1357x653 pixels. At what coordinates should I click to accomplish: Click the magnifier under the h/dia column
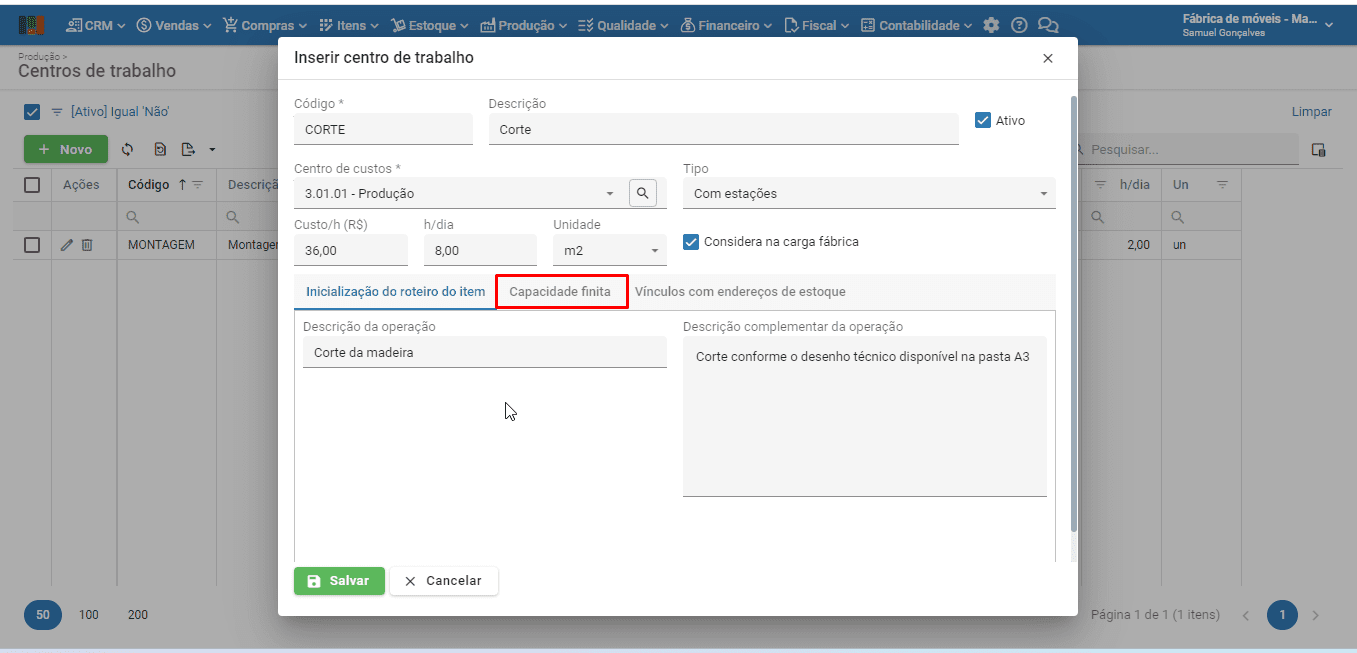(1097, 217)
